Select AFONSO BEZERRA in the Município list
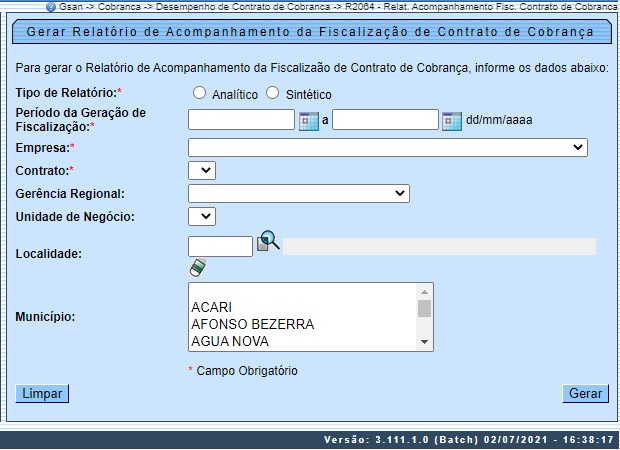This screenshot has height=450, width=620. pos(252,324)
